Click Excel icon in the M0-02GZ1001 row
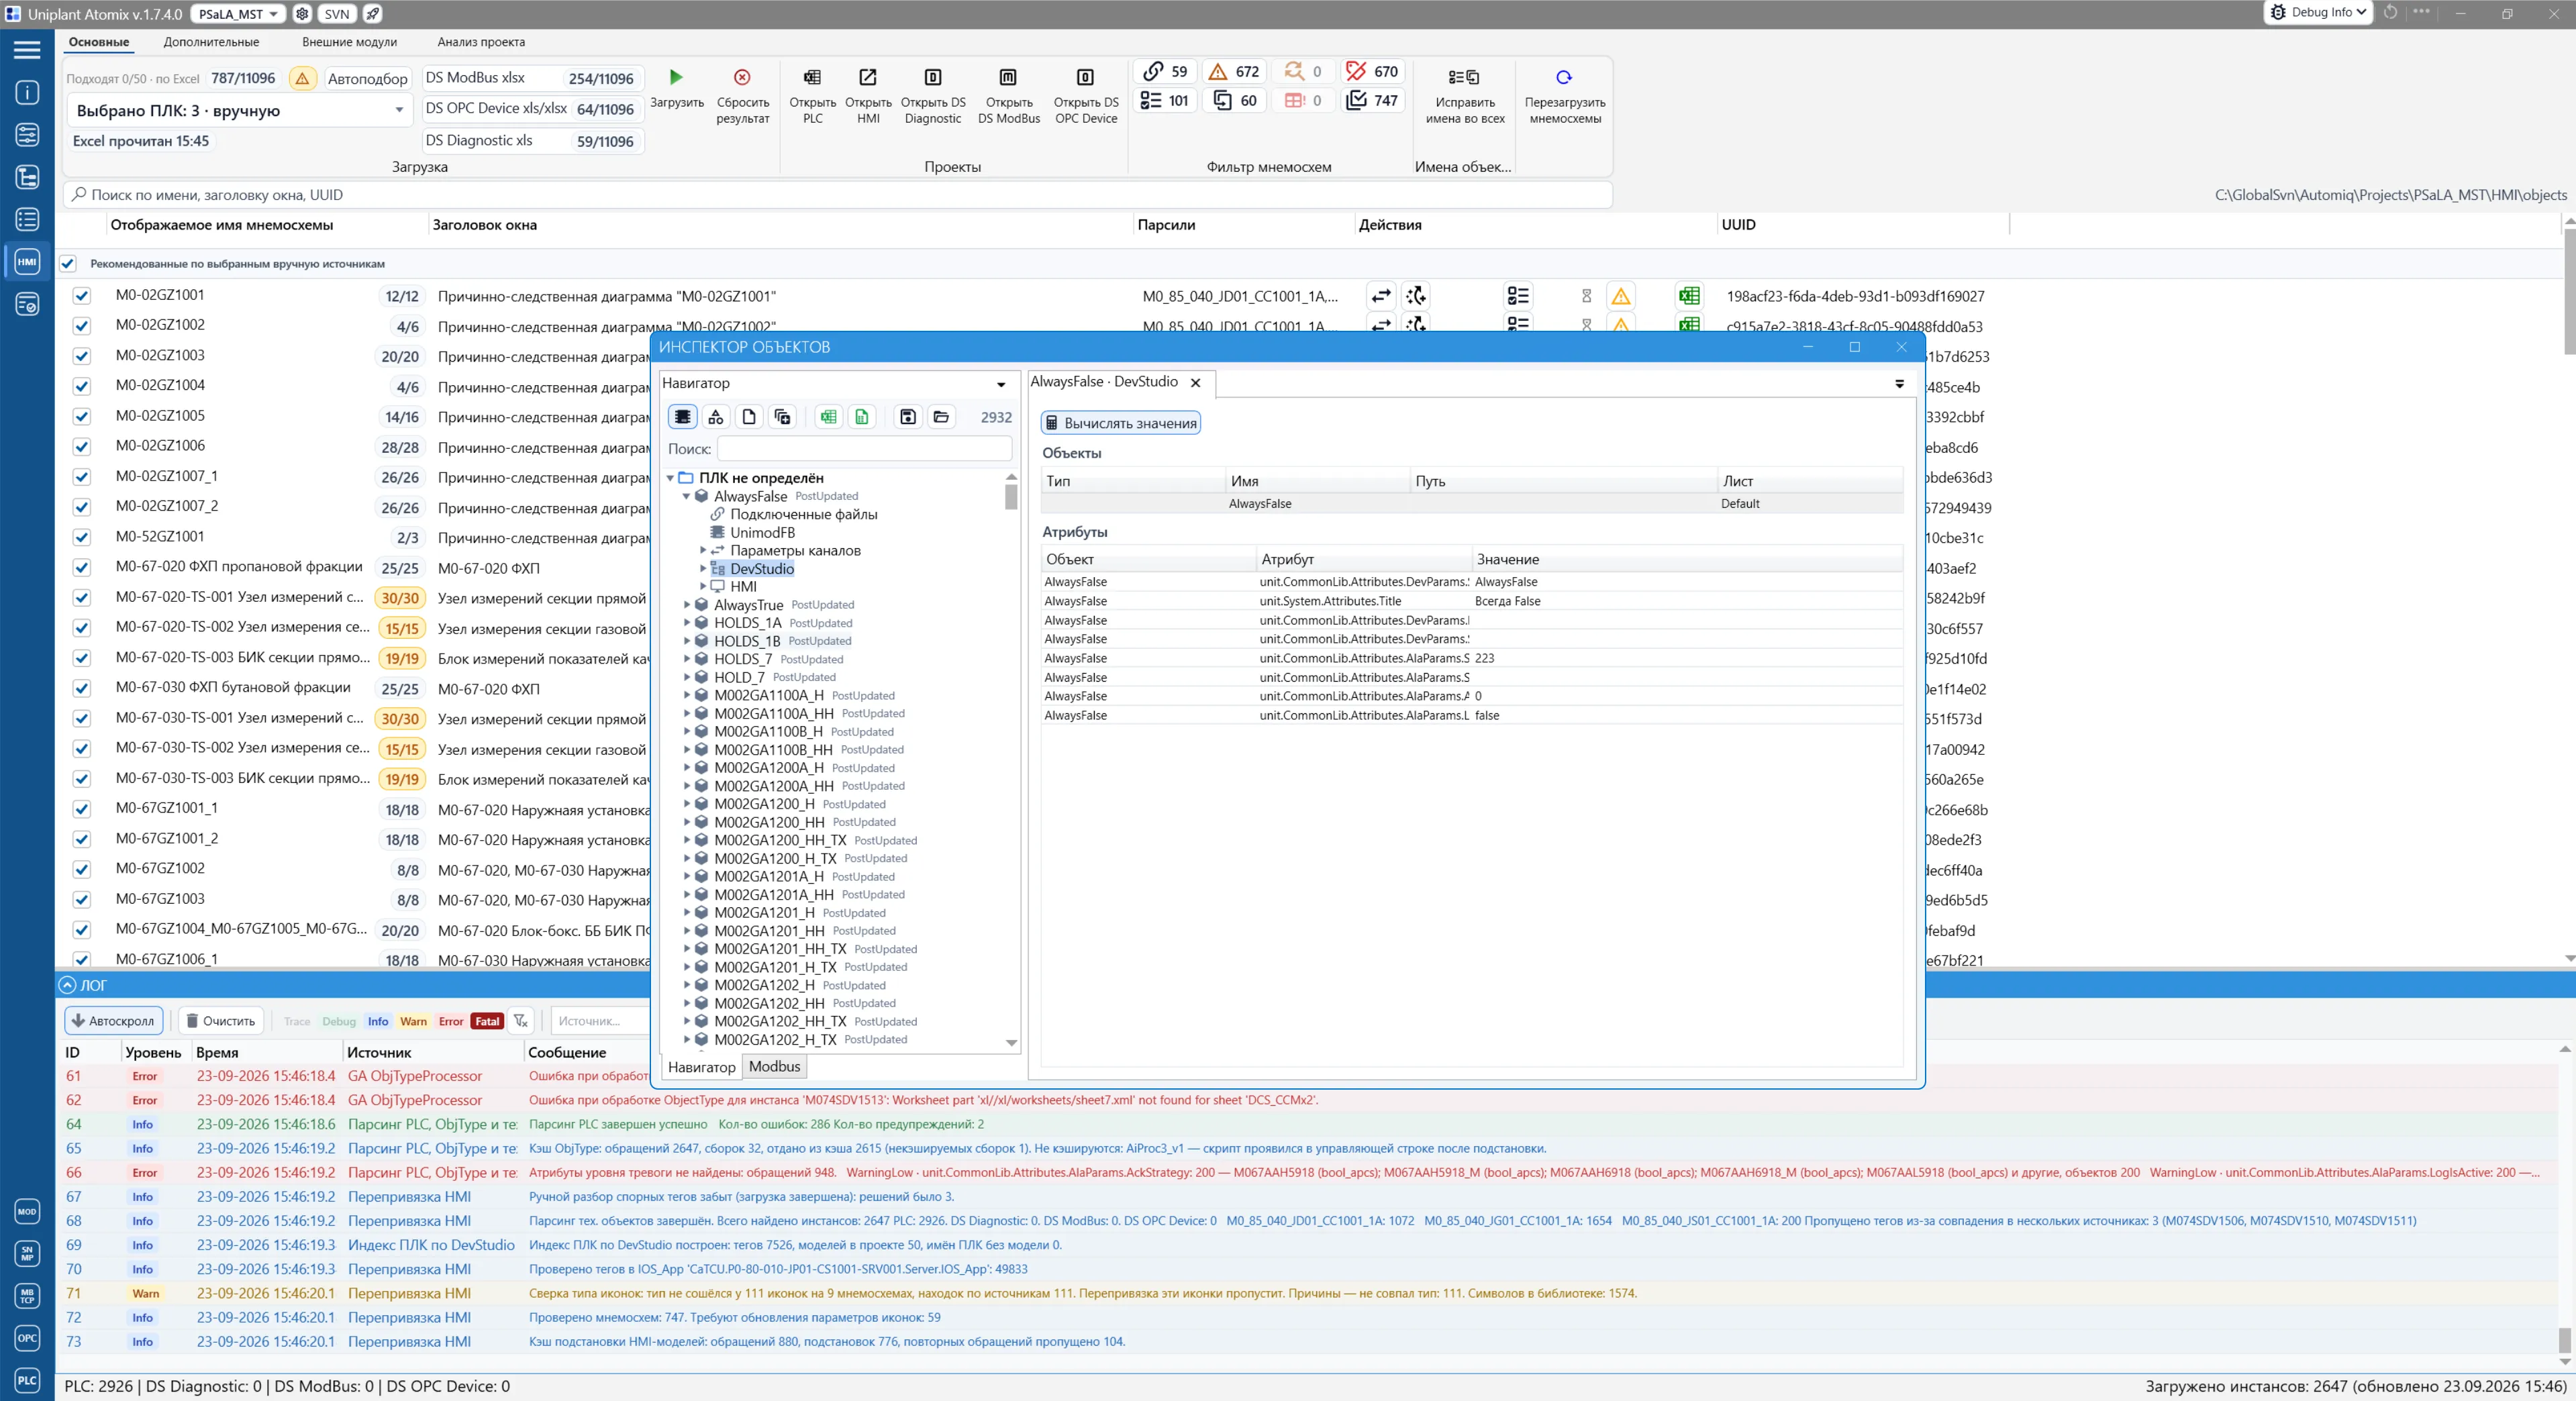This screenshot has width=2576, height=1401. pos(1689,296)
